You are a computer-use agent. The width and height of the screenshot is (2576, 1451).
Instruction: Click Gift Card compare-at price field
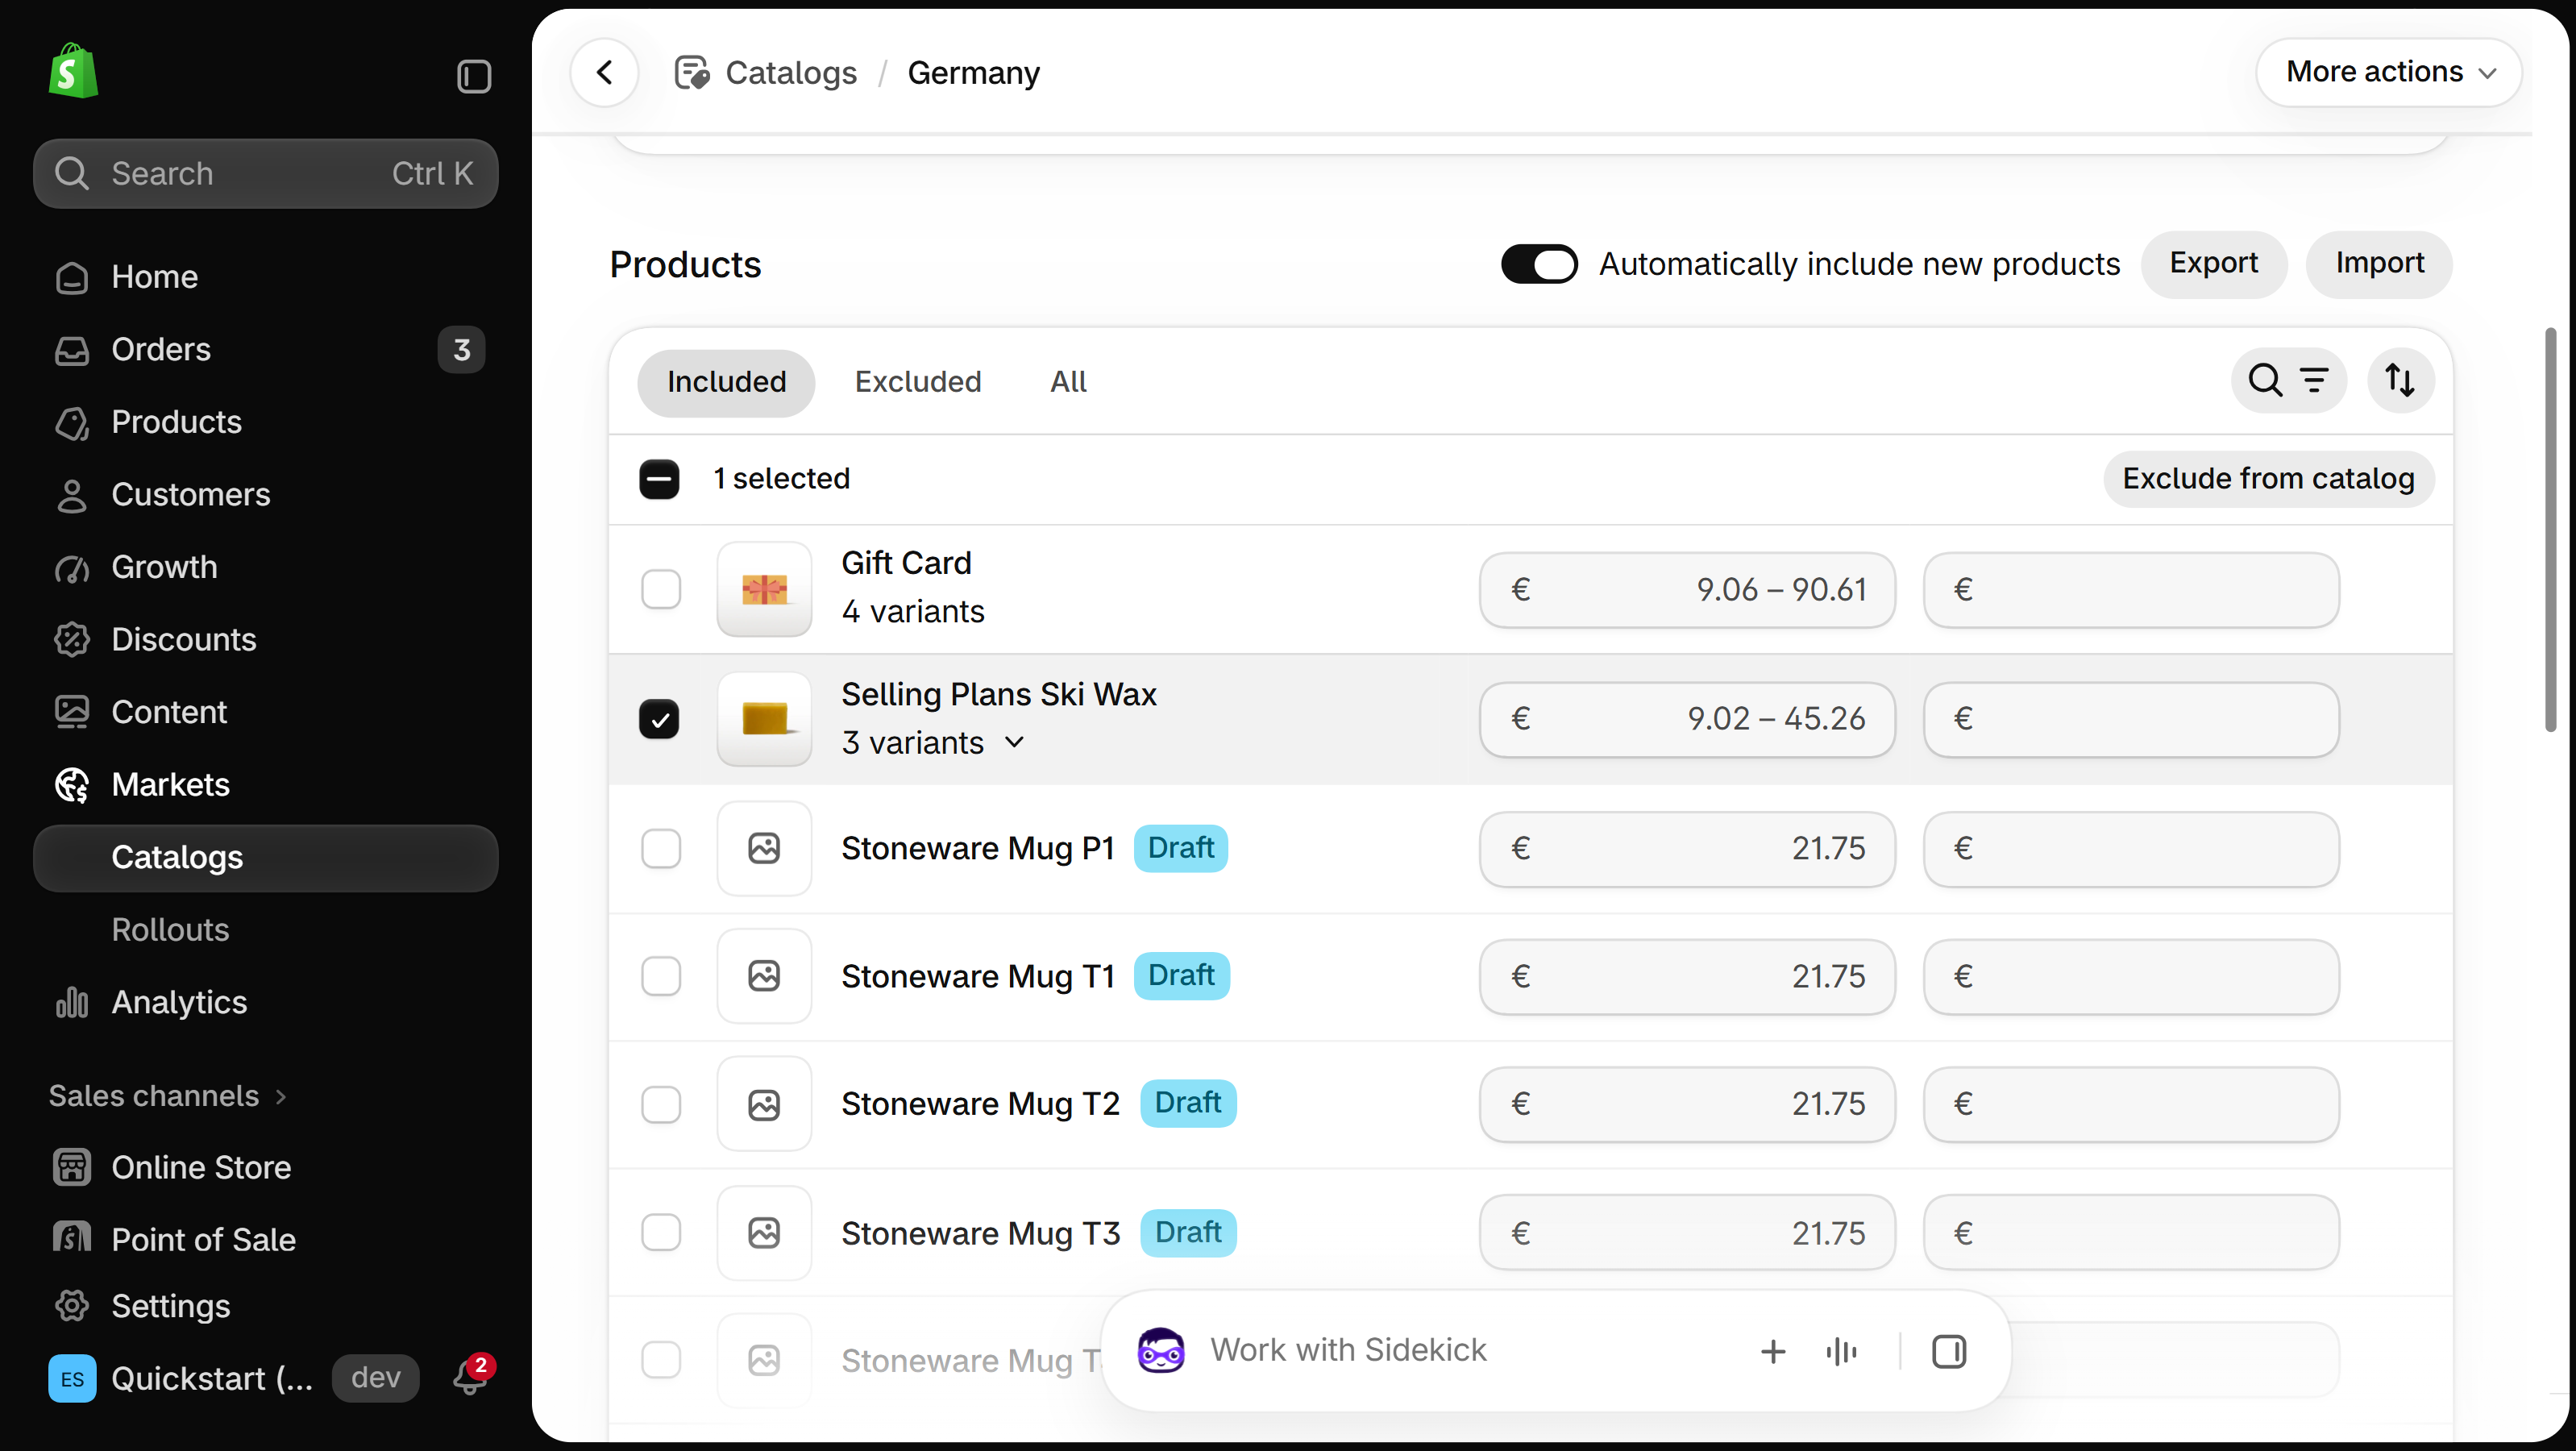click(2131, 590)
